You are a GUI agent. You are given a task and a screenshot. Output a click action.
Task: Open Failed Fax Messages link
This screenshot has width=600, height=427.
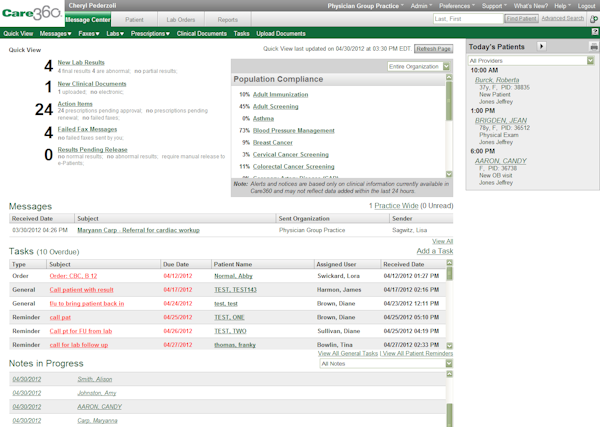click(x=87, y=129)
